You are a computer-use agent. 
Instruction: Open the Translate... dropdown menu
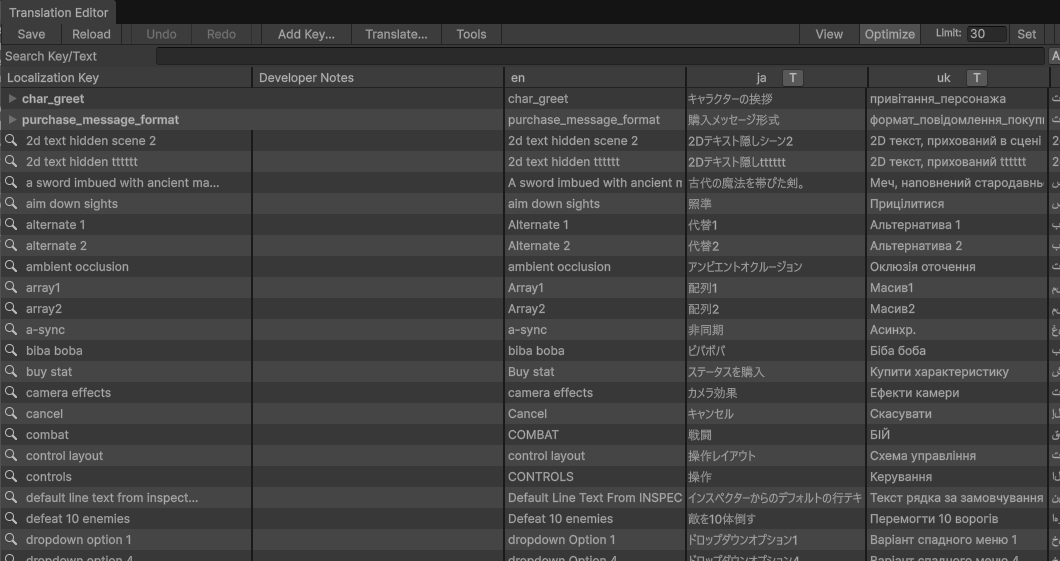[396, 34]
